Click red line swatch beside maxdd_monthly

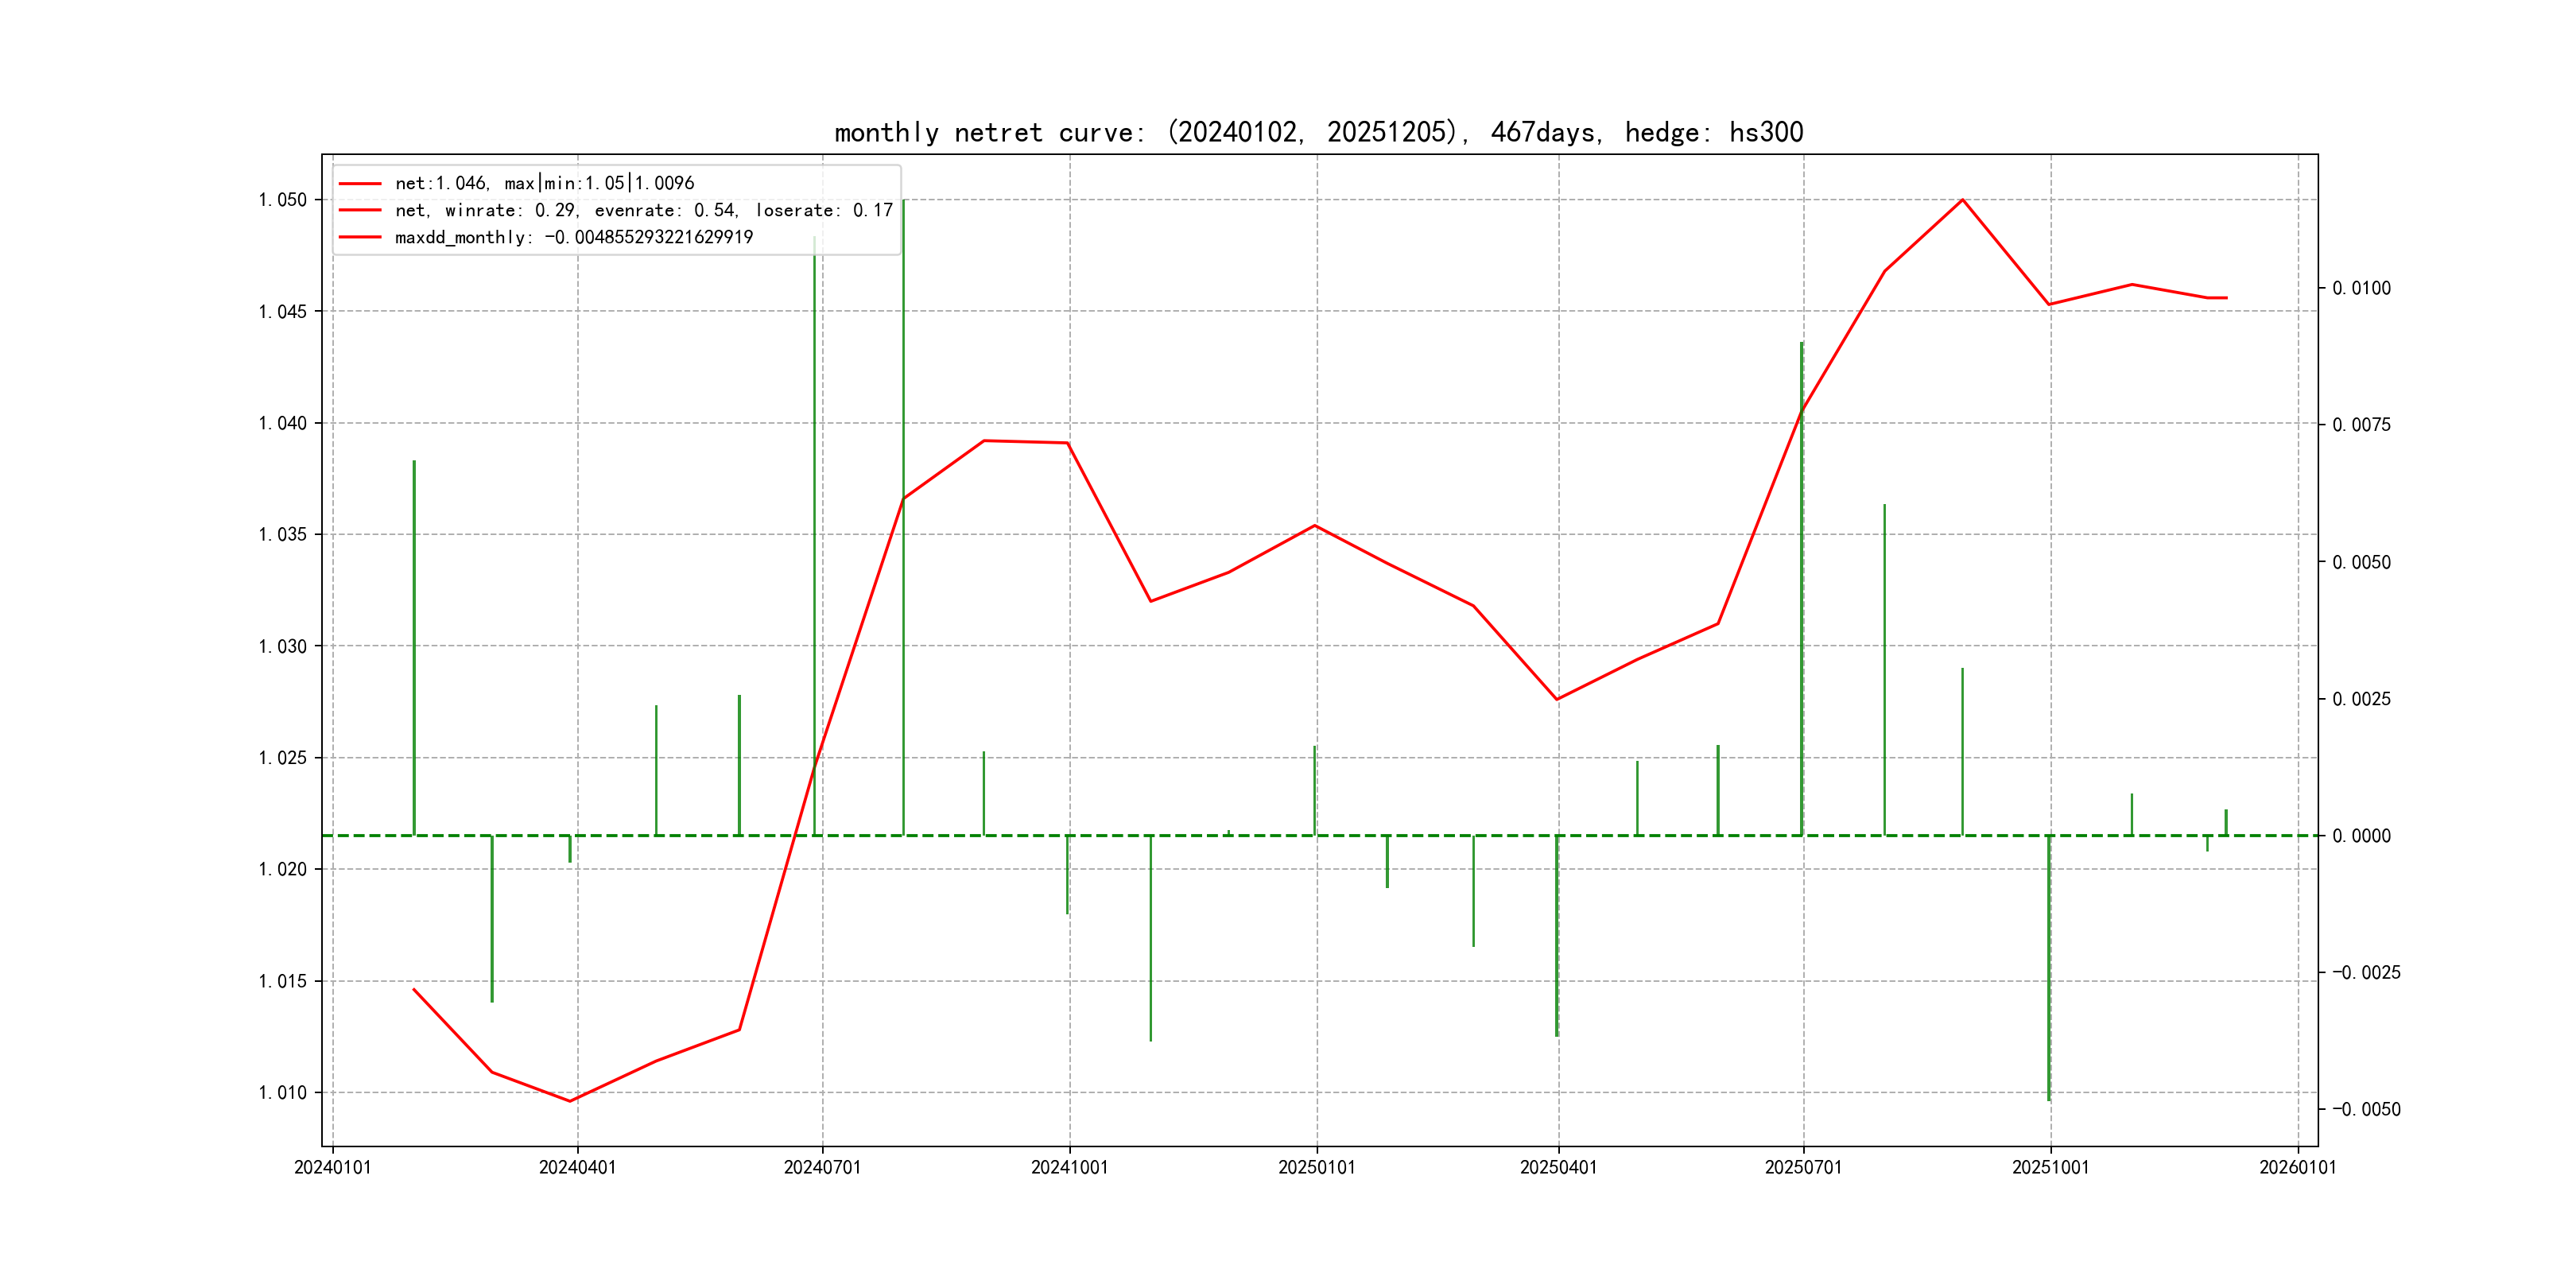360,237
